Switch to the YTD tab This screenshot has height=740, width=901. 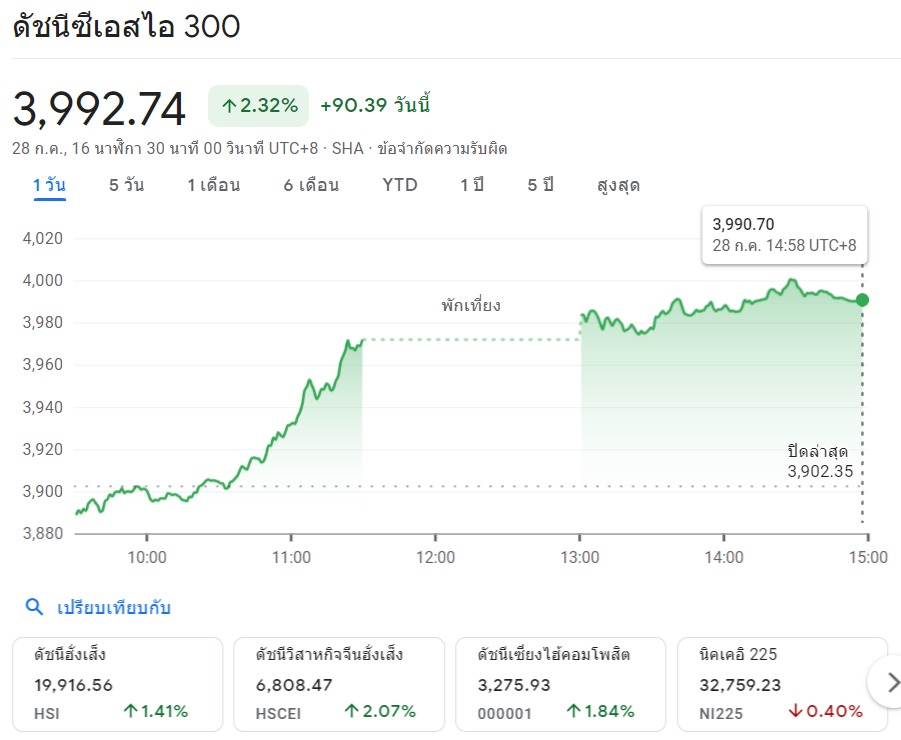coord(400,185)
